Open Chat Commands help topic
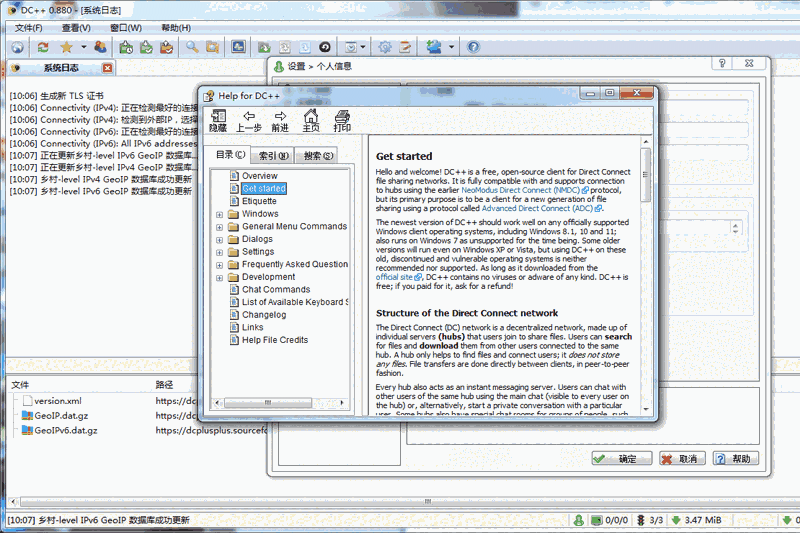The height and width of the screenshot is (533, 800). pyautogui.click(x=276, y=289)
